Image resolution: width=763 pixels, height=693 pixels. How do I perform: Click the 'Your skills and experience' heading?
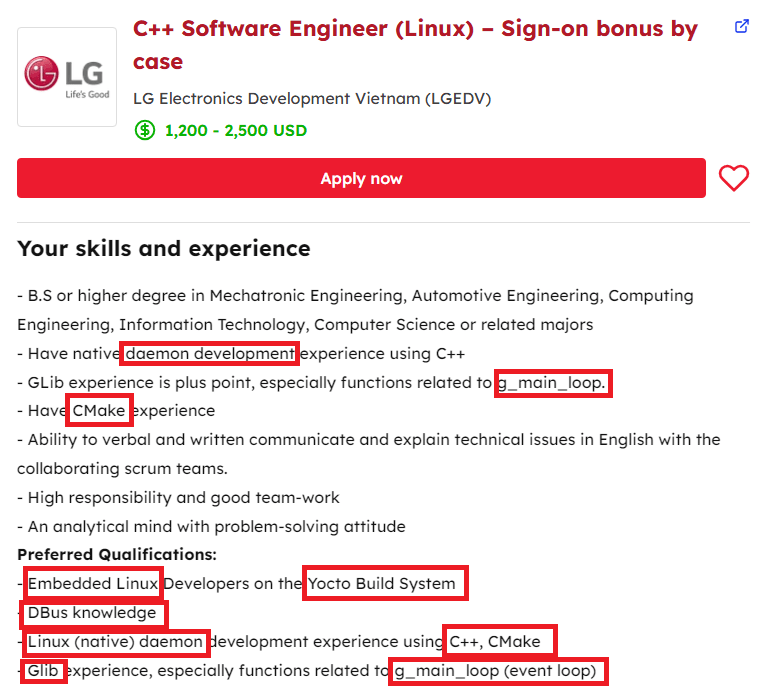click(x=164, y=249)
